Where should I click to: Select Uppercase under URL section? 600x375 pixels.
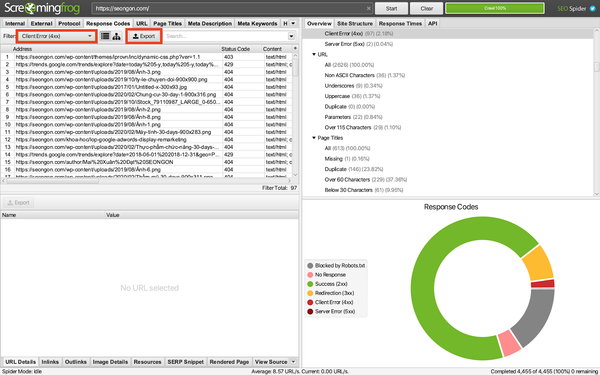pyautogui.click(x=352, y=96)
